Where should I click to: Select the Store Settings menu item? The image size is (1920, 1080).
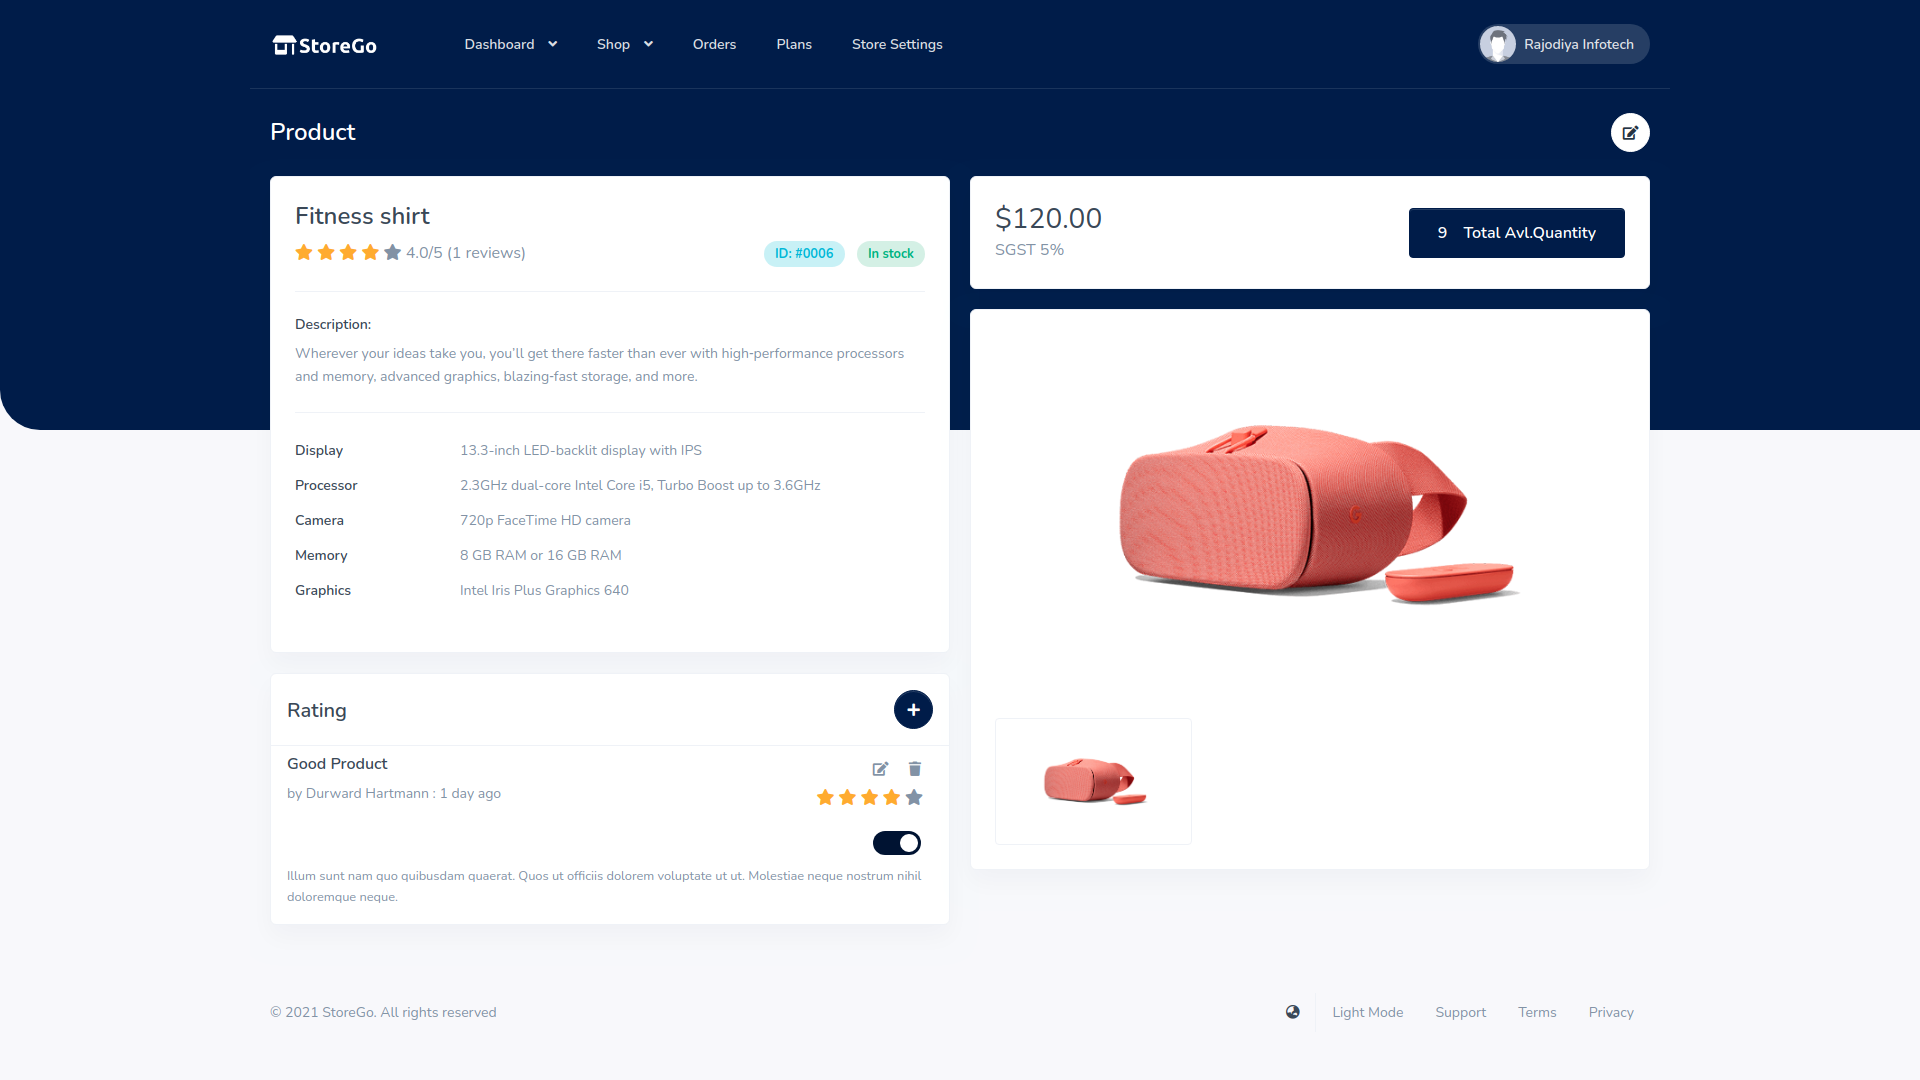tap(897, 44)
